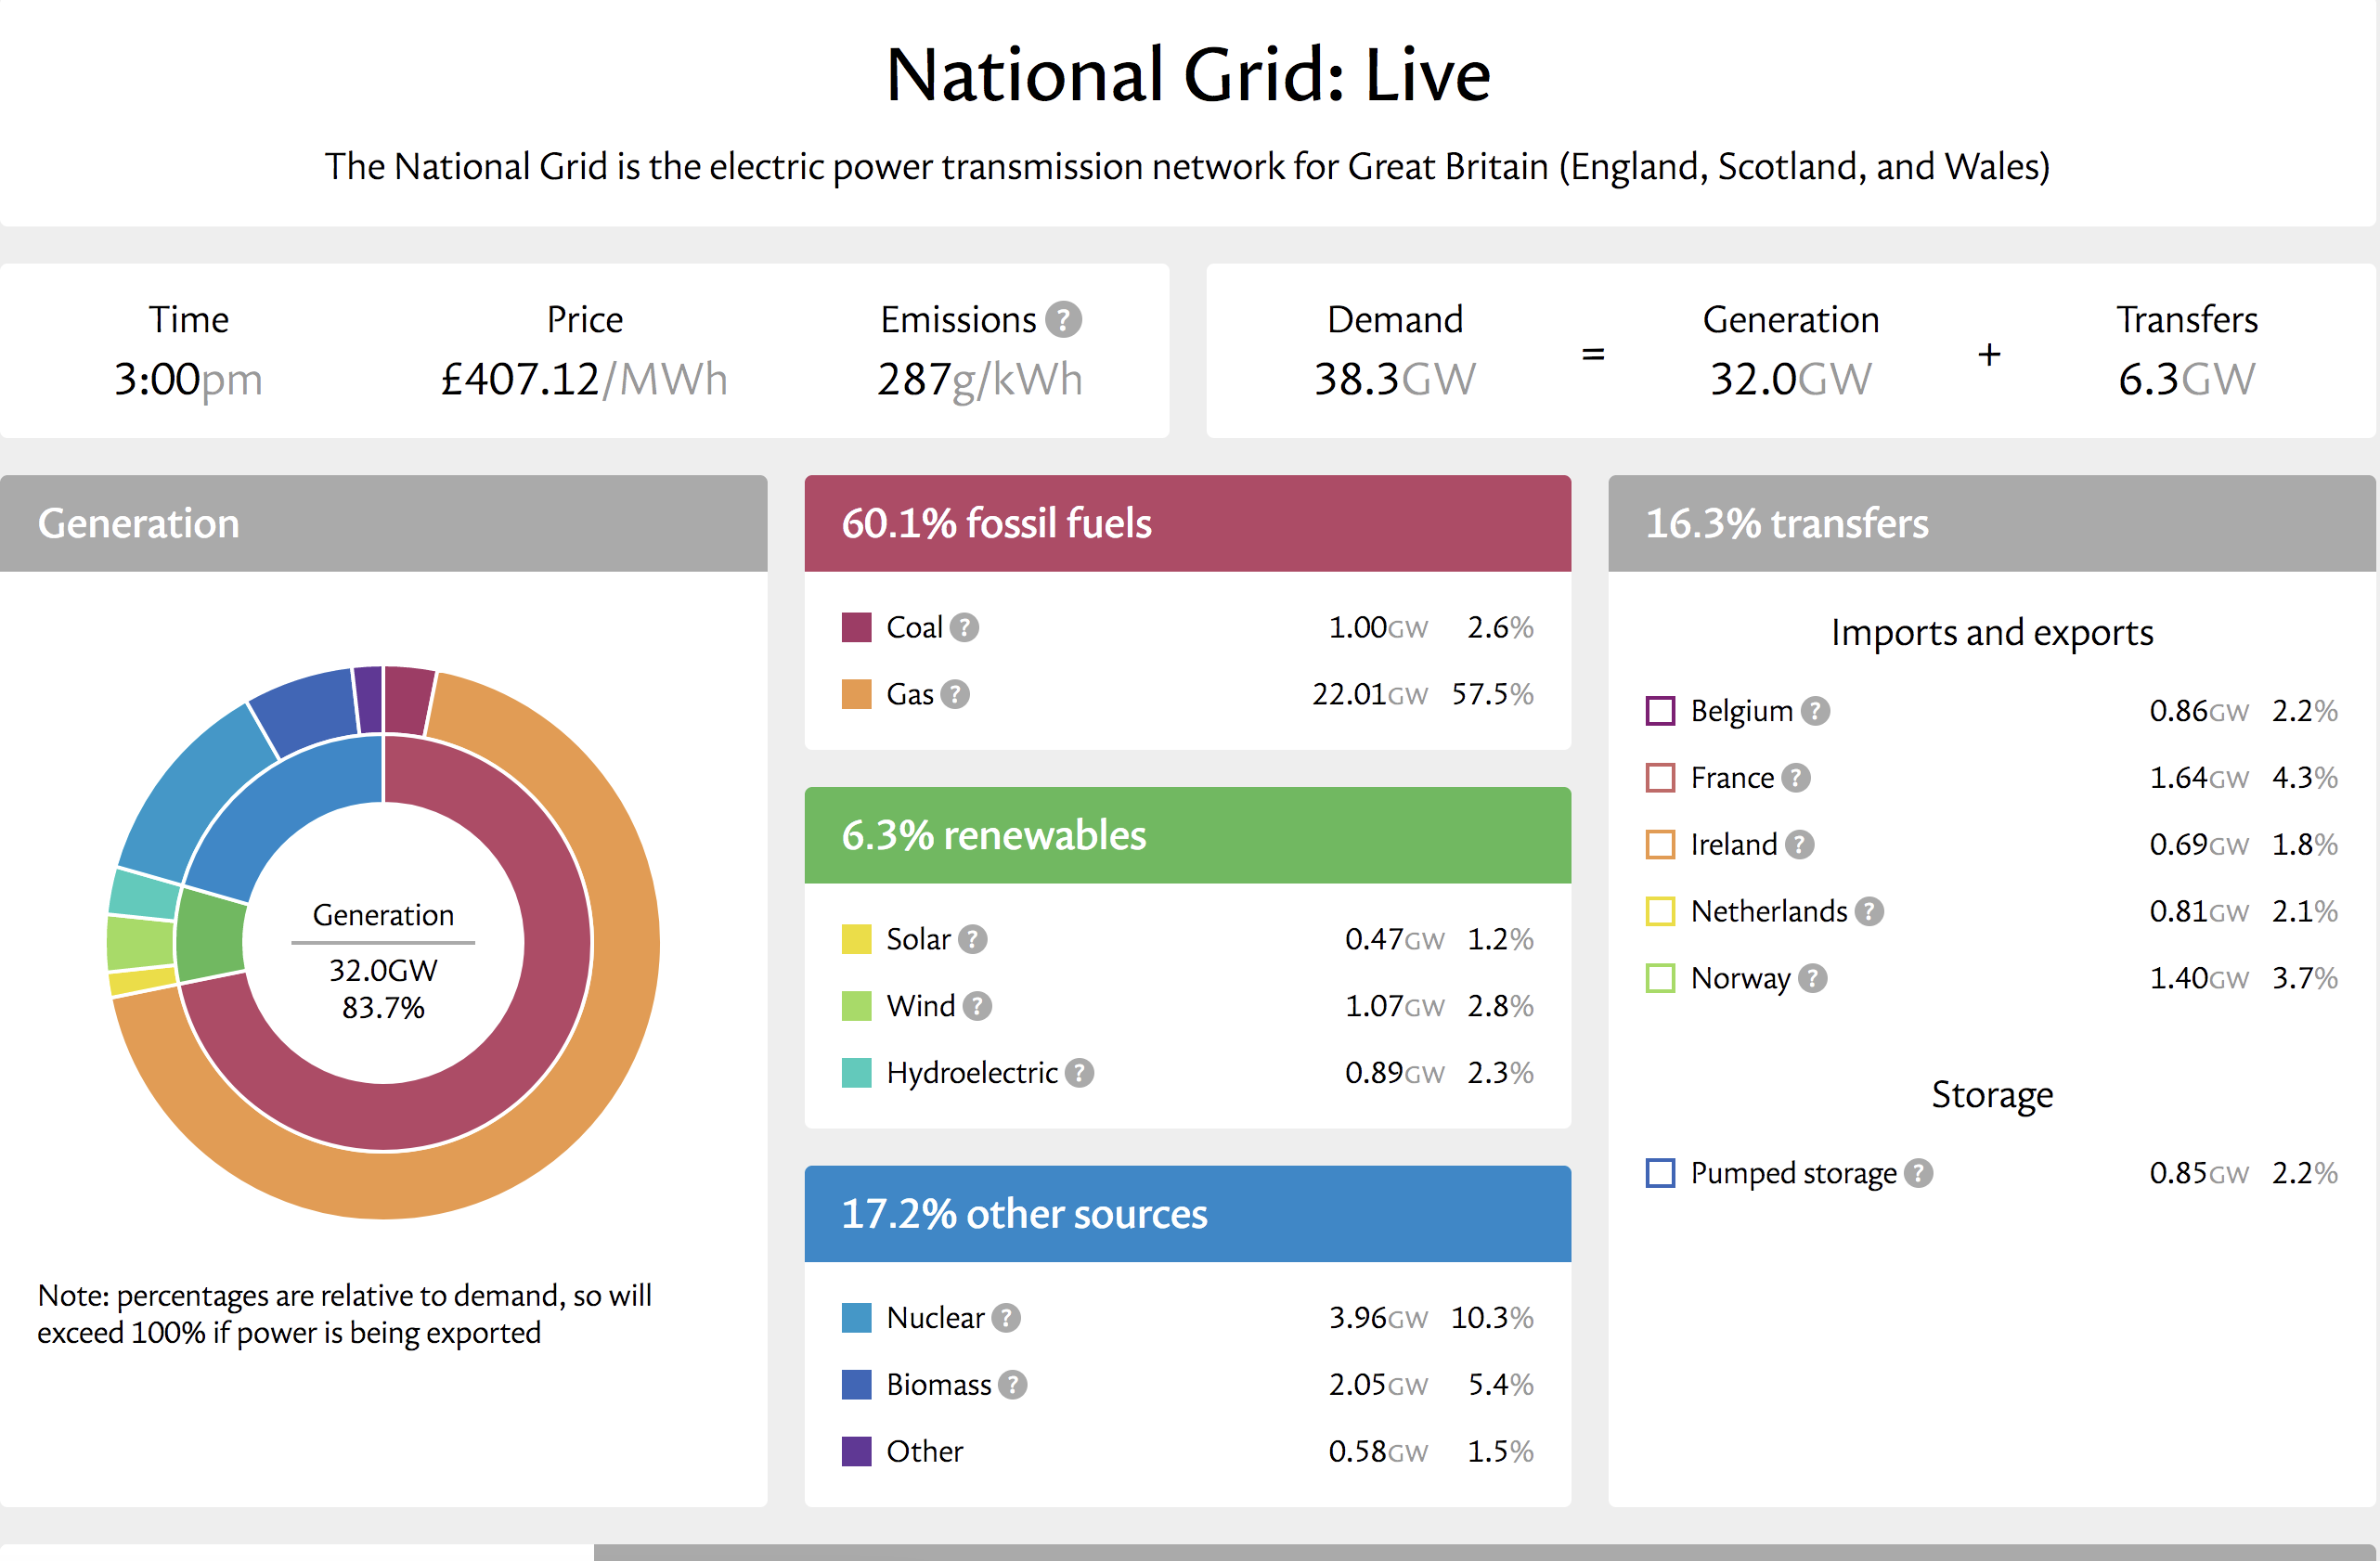Open the Hydroelectric help icon
Viewport: 2380px width, 1561px height.
pos(1079,1073)
